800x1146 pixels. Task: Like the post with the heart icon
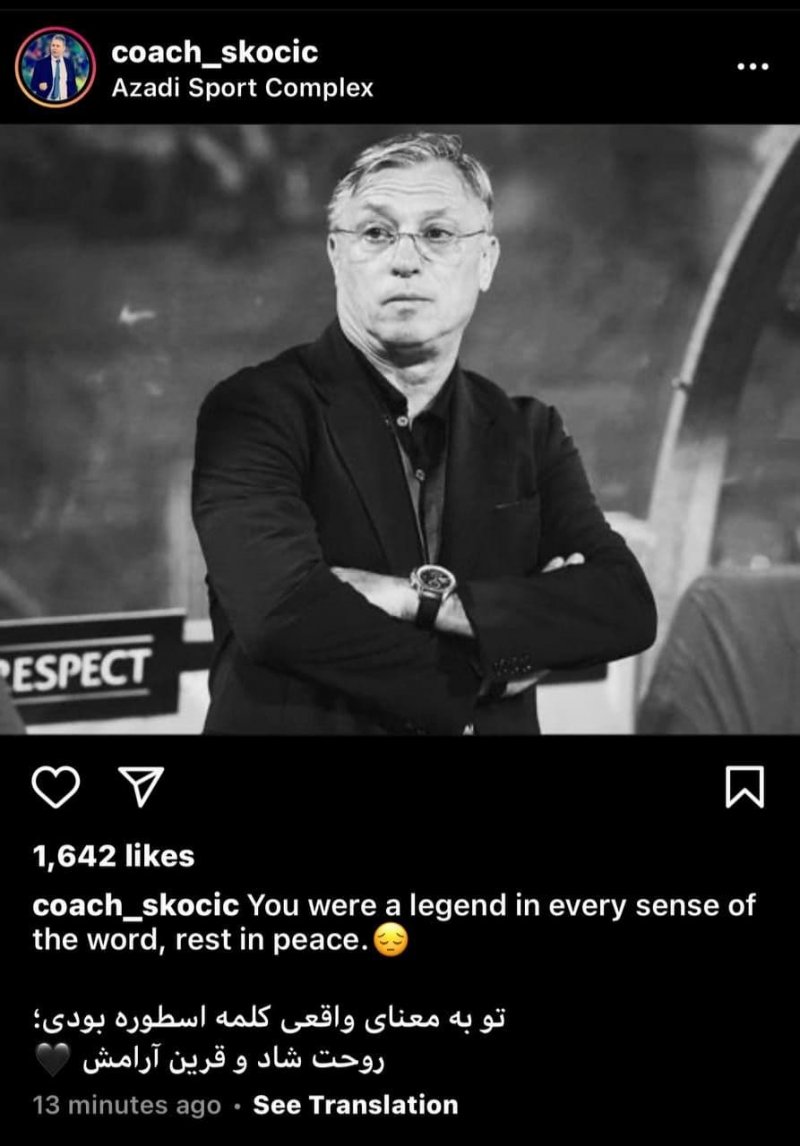pyautogui.click(x=56, y=787)
